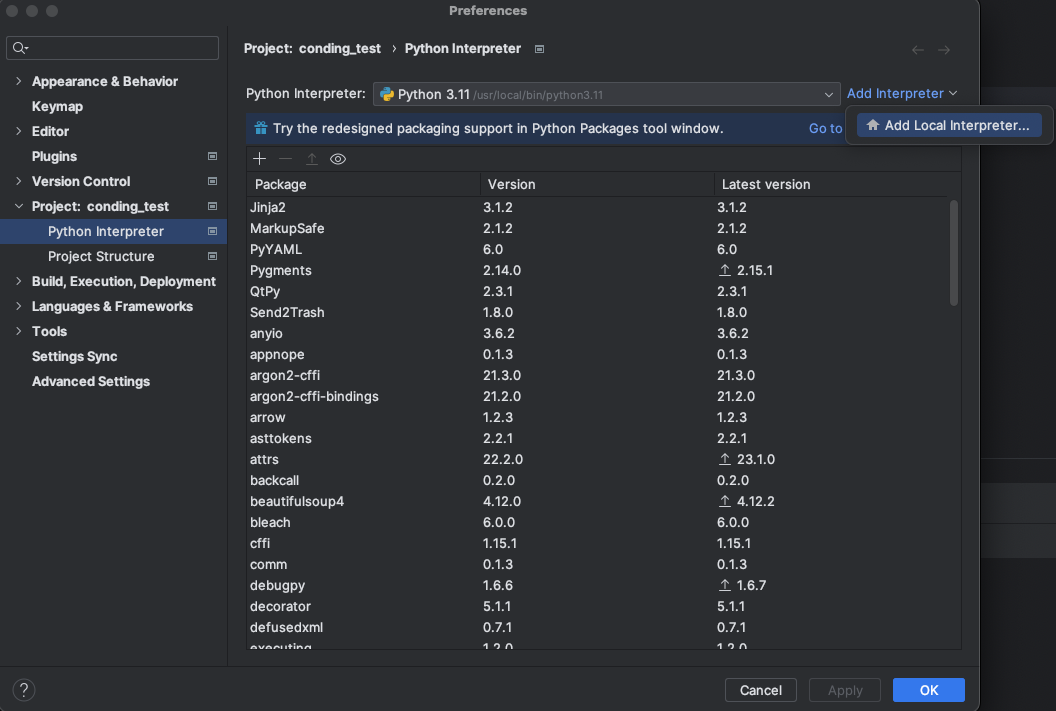The width and height of the screenshot is (1056, 711).
Task: Select the defusedxml package row
Action: pyautogui.click(x=597, y=628)
